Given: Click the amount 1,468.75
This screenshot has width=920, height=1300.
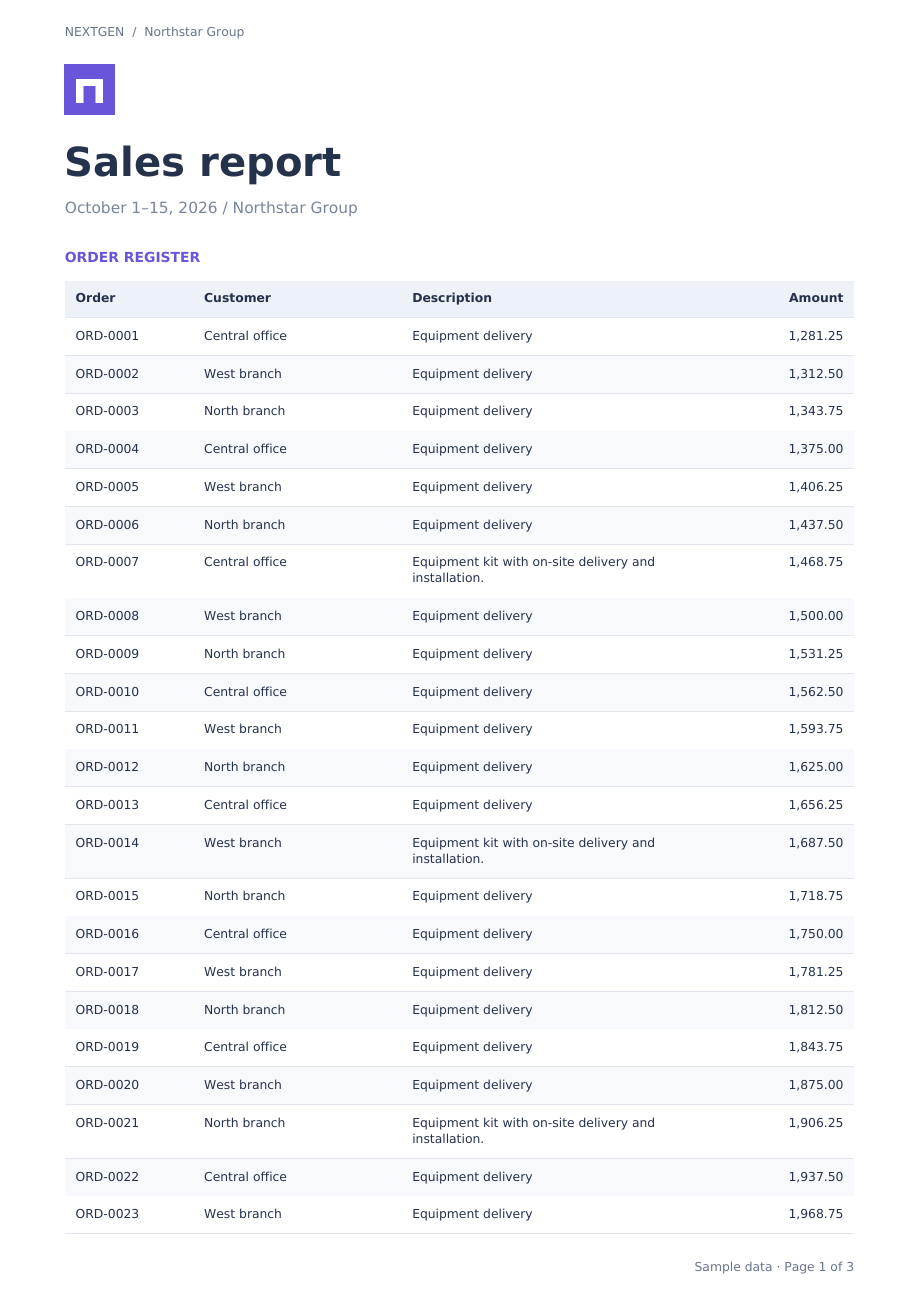Looking at the screenshot, I should (x=816, y=562).
